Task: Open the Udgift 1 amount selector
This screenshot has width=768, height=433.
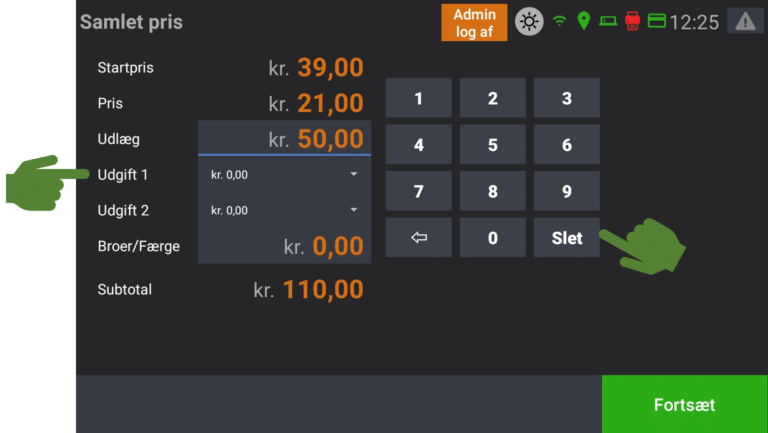Action: (285, 174)
